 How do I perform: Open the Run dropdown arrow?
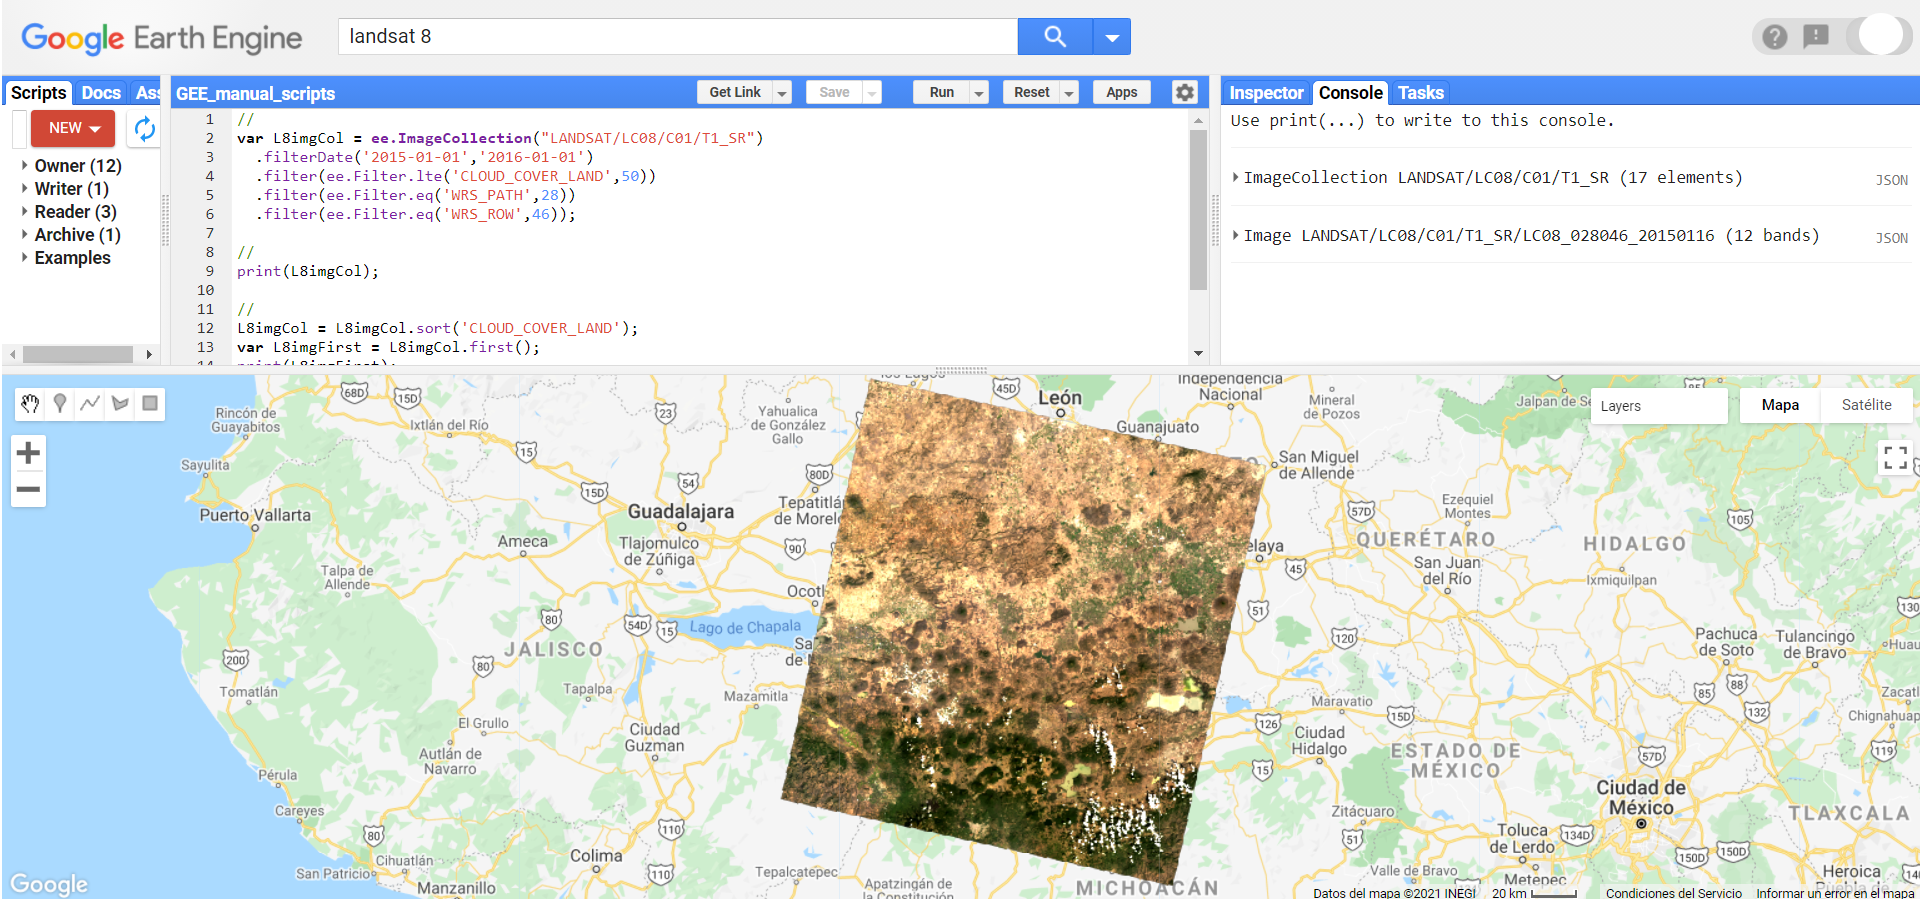[979, 92]
